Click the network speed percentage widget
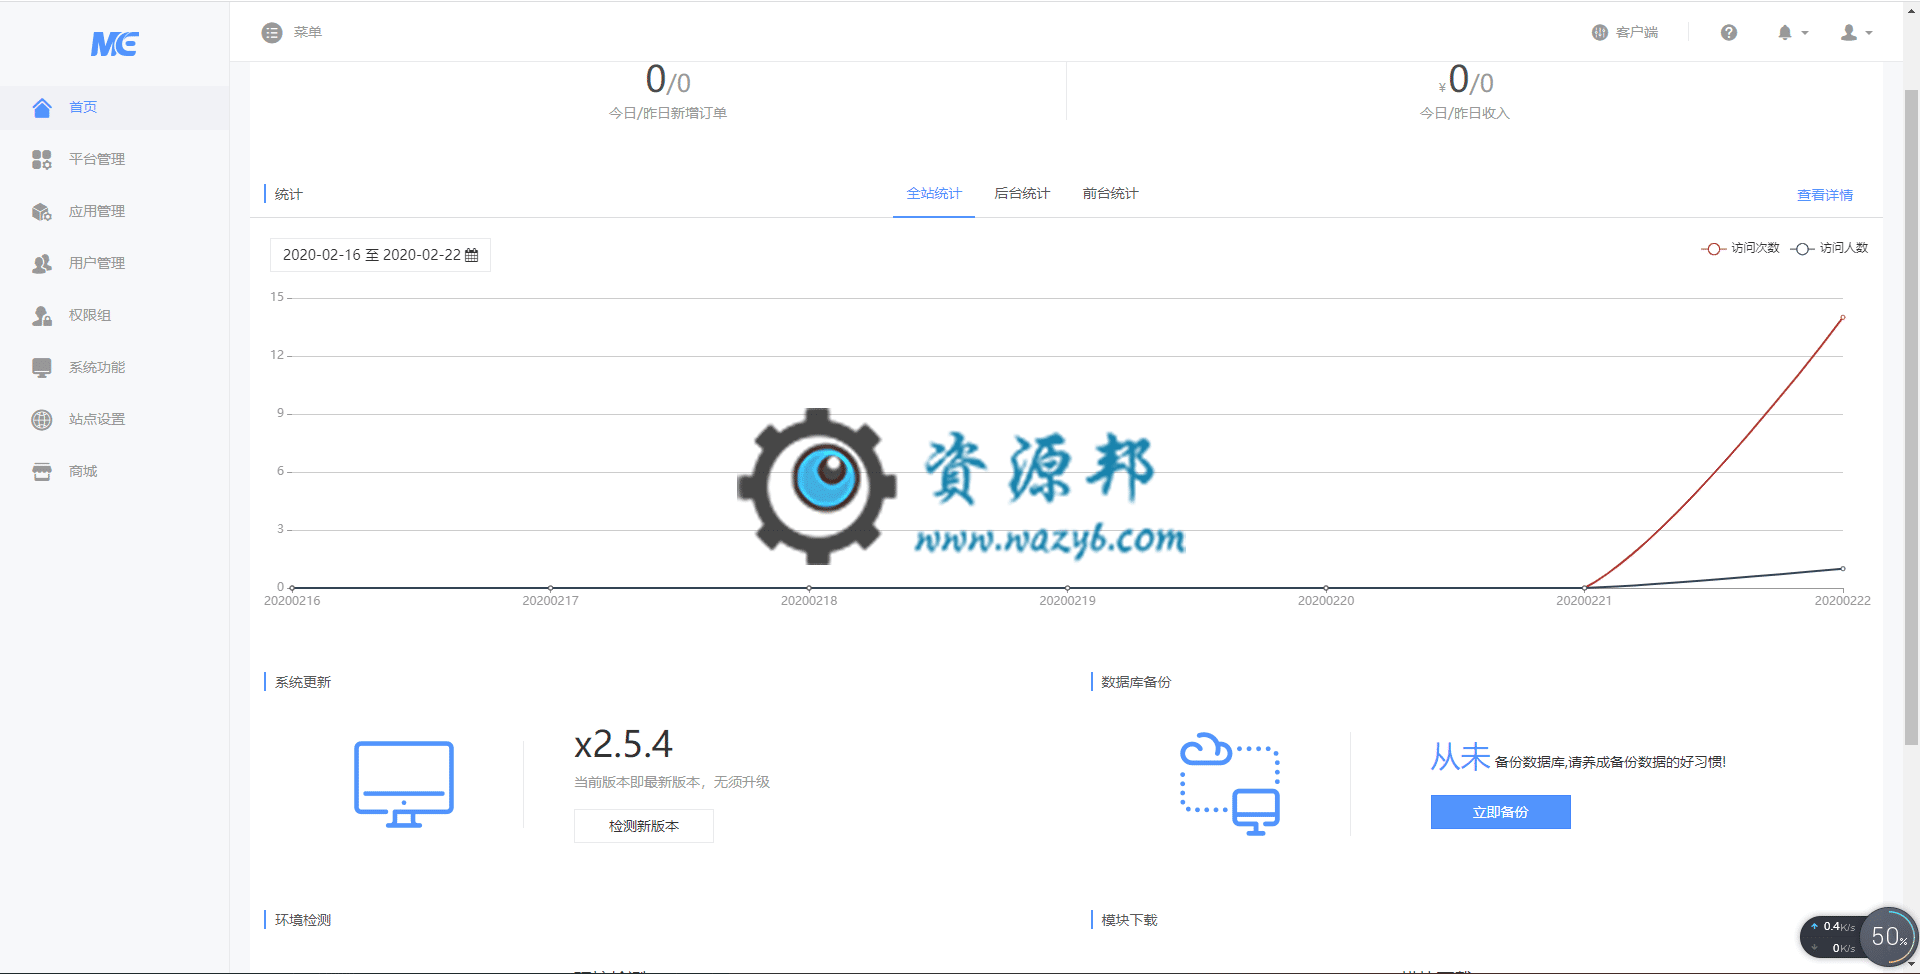The height and width of the screenshot is (974, 1920). [1889, 937]
